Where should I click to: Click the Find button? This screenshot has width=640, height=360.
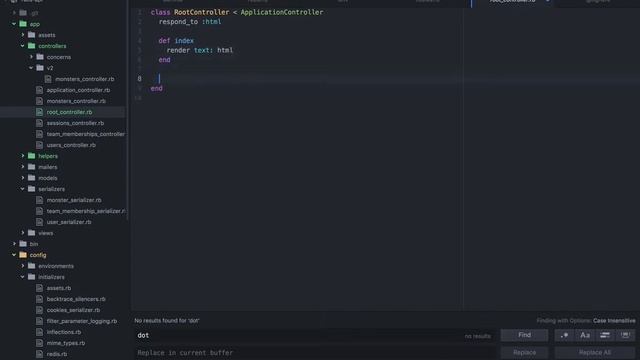point(524,336)
